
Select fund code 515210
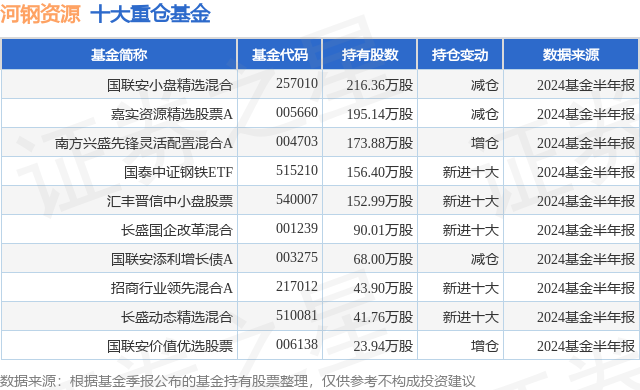(297, 170)
